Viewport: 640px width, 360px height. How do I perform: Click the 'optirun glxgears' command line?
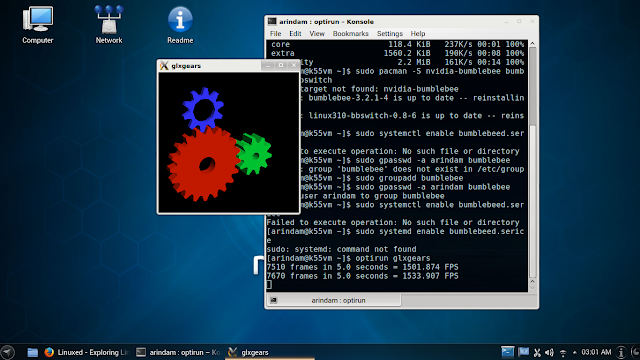[348, 258]
